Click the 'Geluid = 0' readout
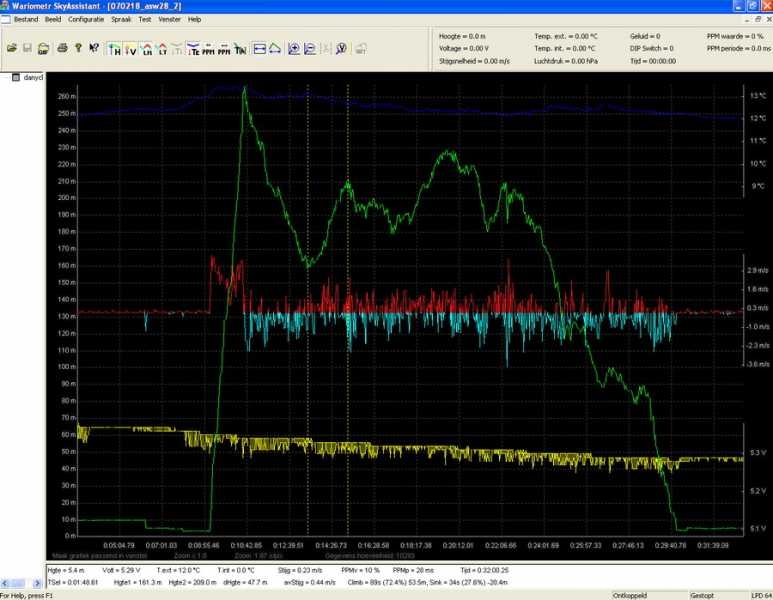 click(x=645, y=36)
